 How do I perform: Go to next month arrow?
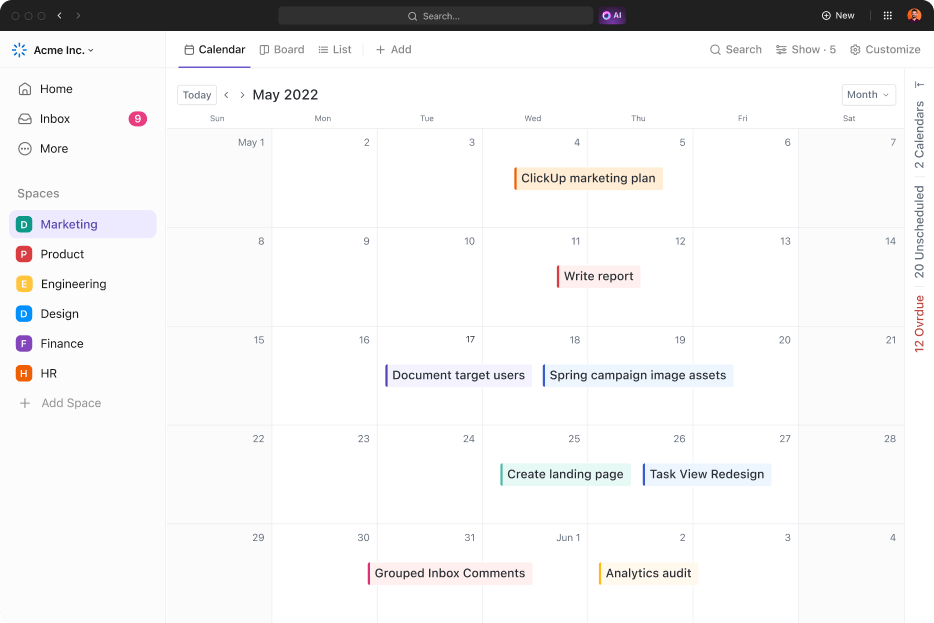pyautogui.click(x=242, y=95)
